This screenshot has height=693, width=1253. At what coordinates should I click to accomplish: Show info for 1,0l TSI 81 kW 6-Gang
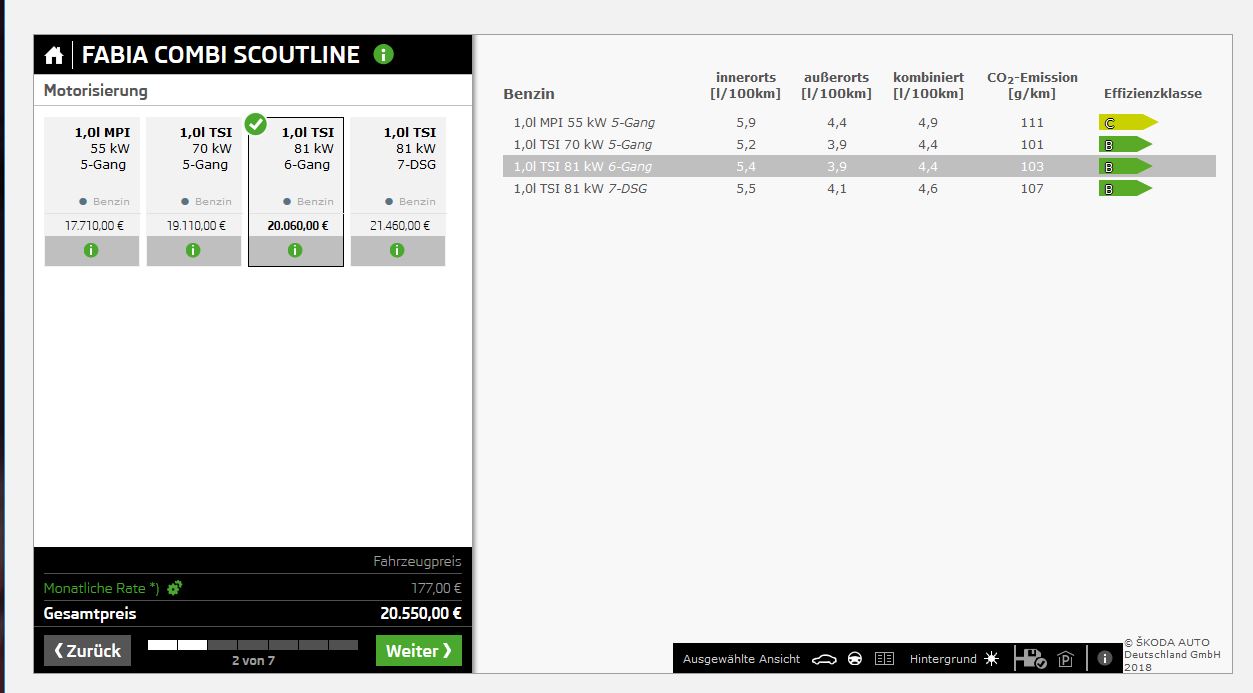[295, 251]
